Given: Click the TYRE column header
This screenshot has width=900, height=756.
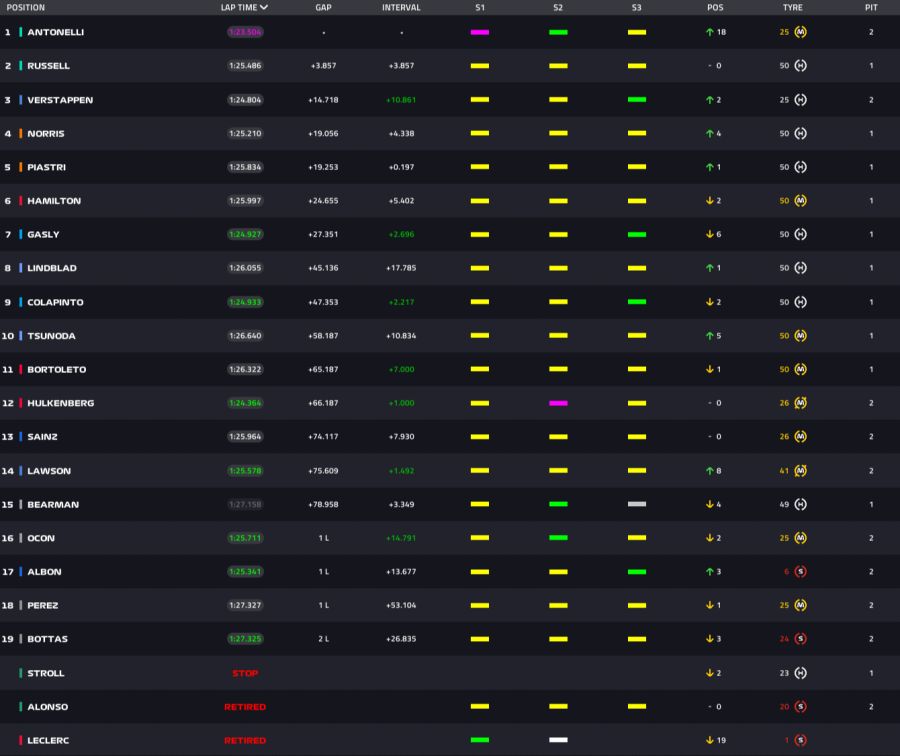Looking at the screenshot, I should click(793, 7).
